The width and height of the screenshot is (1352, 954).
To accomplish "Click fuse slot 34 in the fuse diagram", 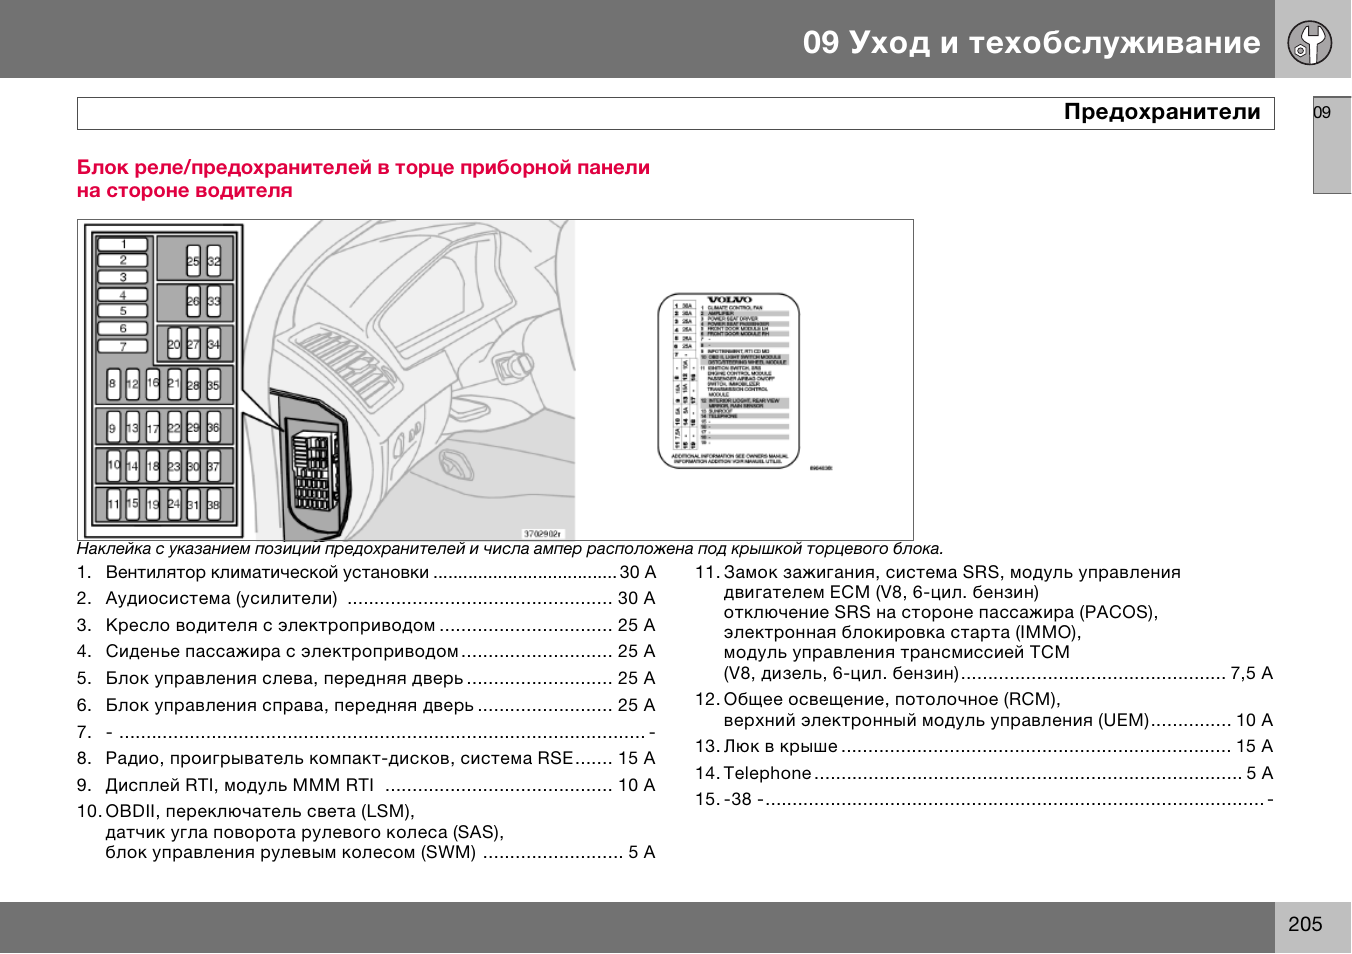I will (x=214, y=343).
